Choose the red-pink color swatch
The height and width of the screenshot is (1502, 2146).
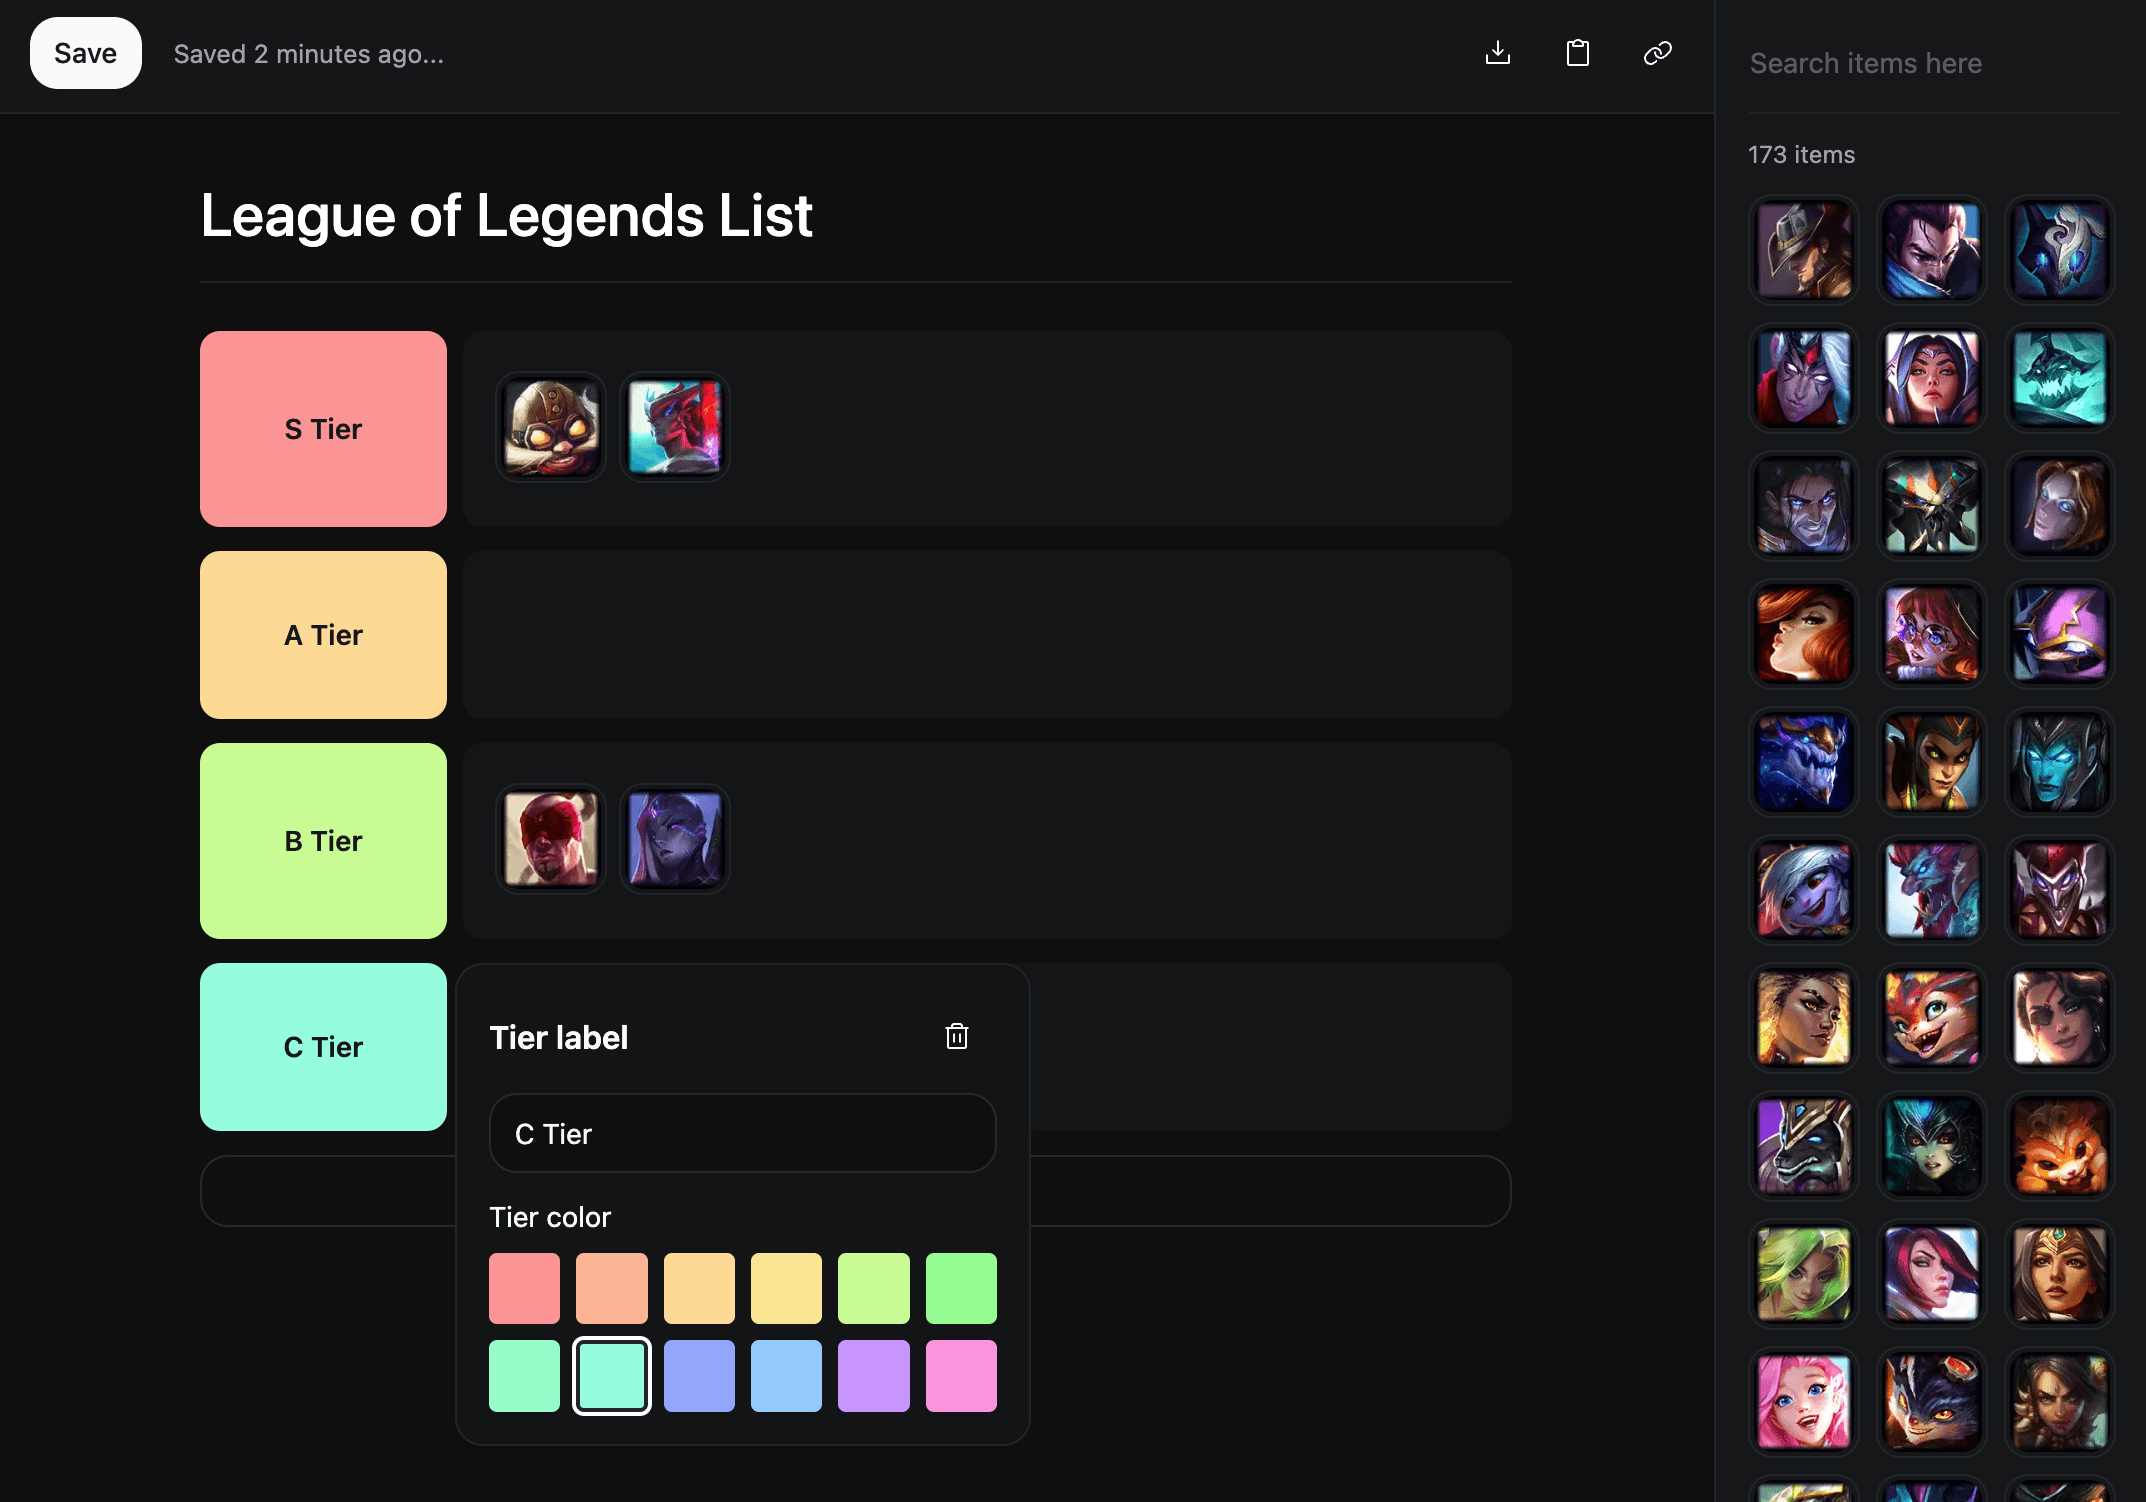[x=524, y=1289]
